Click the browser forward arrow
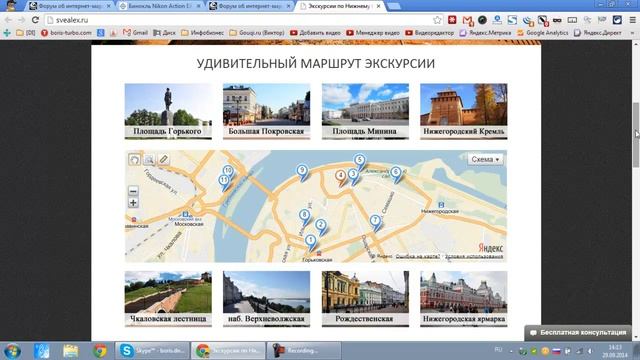 (x=22, y=20)
